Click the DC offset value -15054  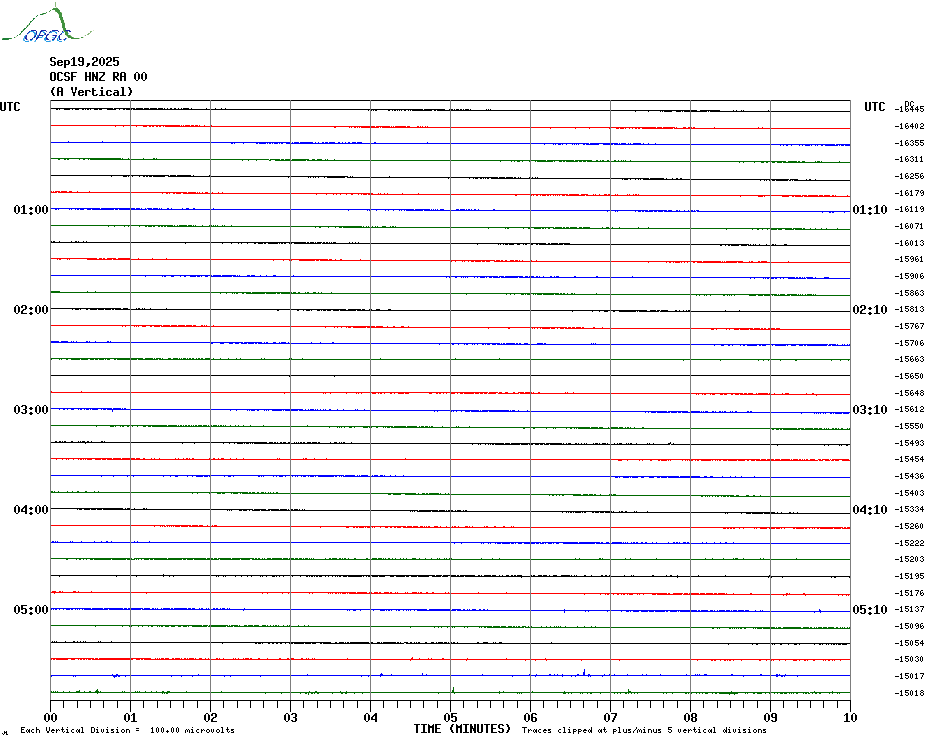(x=909, y=643)
